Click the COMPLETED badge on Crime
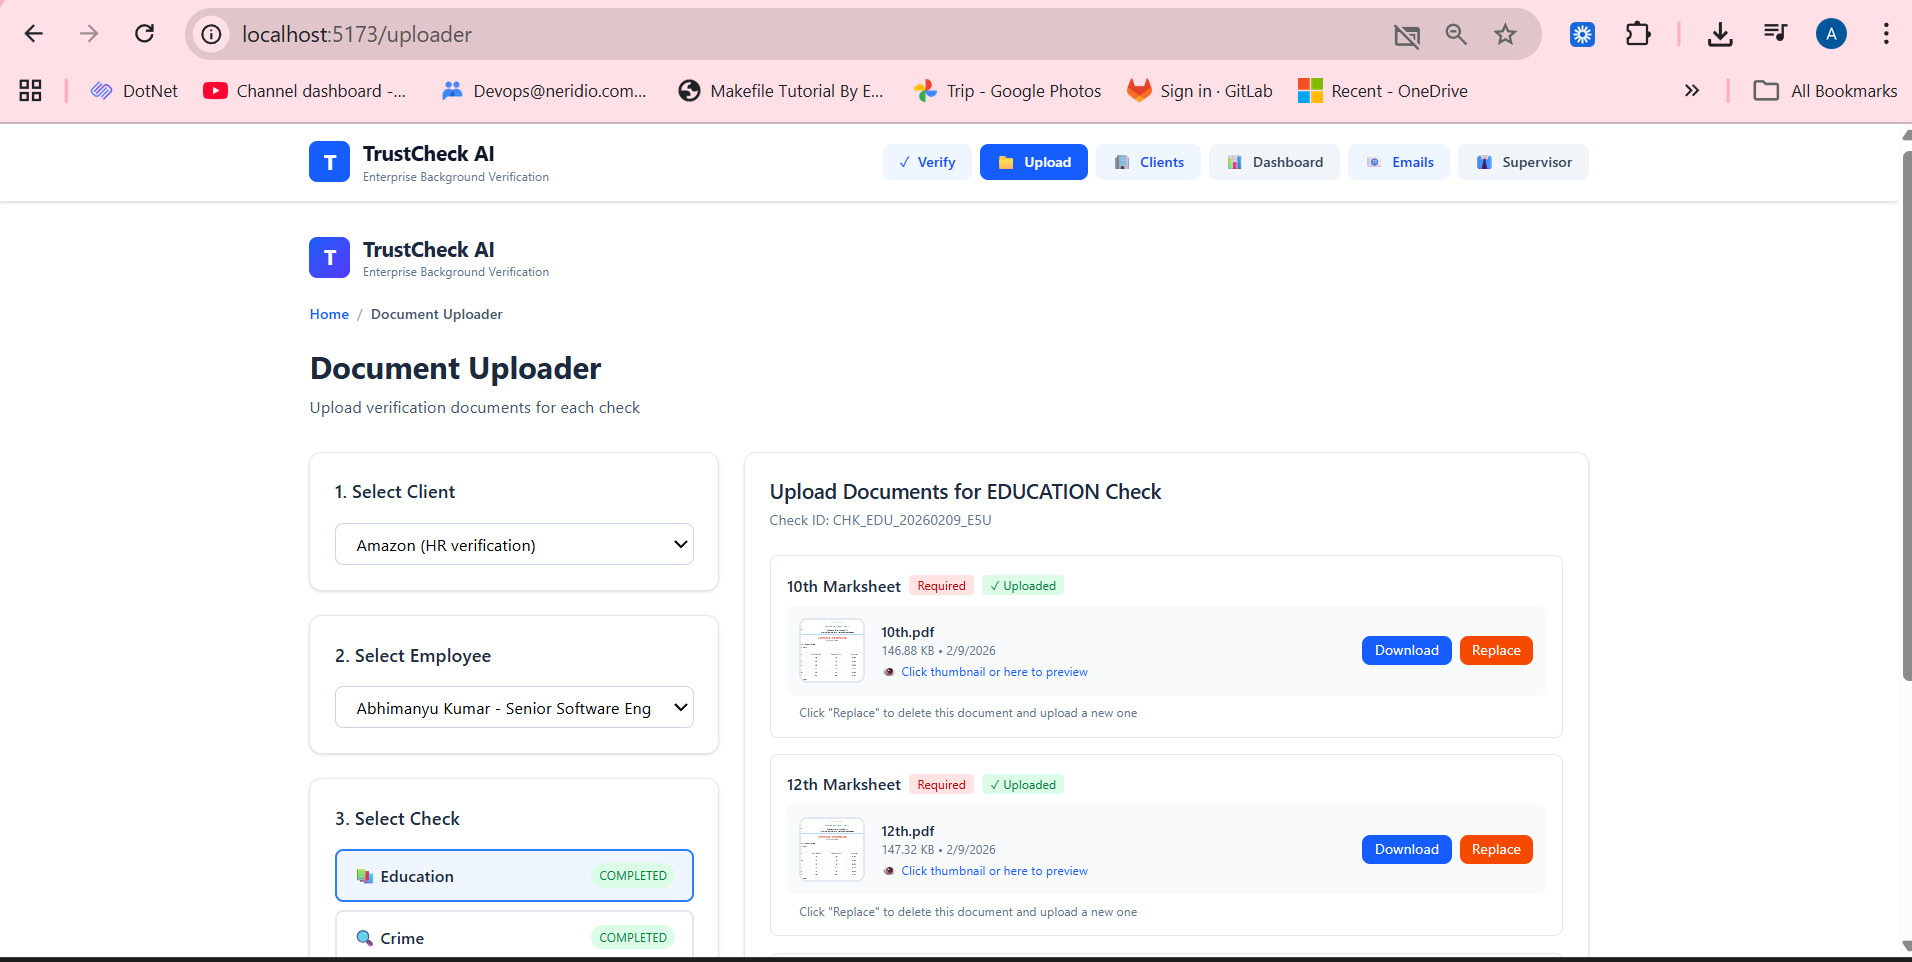Viewport: 1912px width, 962px height. pos(633,937)
